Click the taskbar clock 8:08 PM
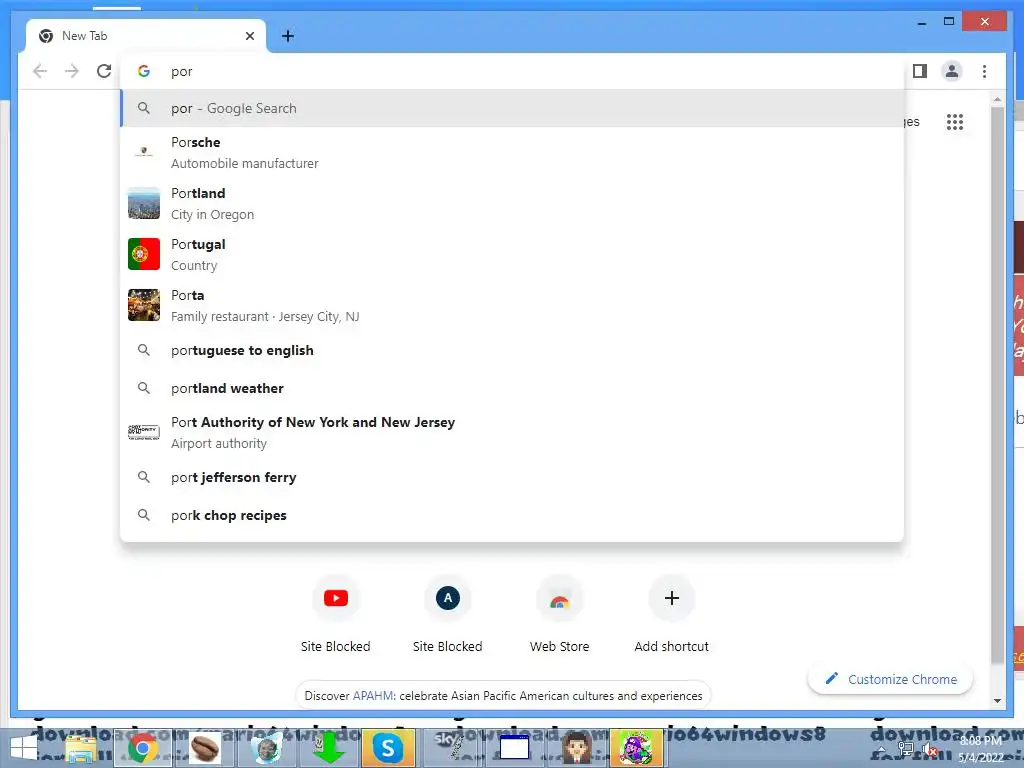The width and height of the screenshot is (1024, 768). (x=981, y=741)
